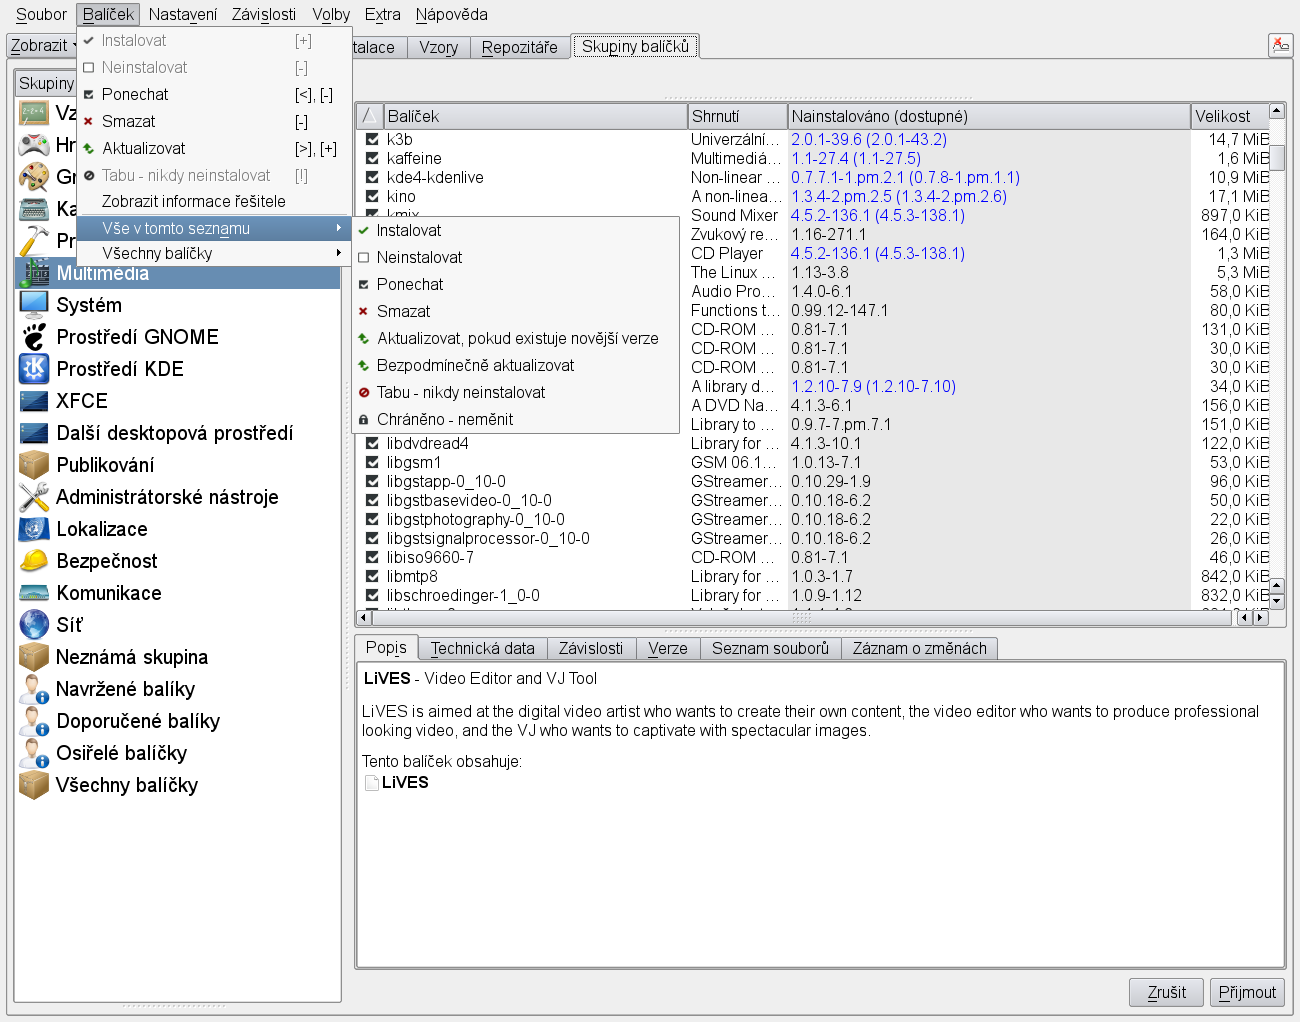The width and height of the screenshot is (1300, 1022).
Task: Select the Systém group icon
Action: (x=34, y=305)
